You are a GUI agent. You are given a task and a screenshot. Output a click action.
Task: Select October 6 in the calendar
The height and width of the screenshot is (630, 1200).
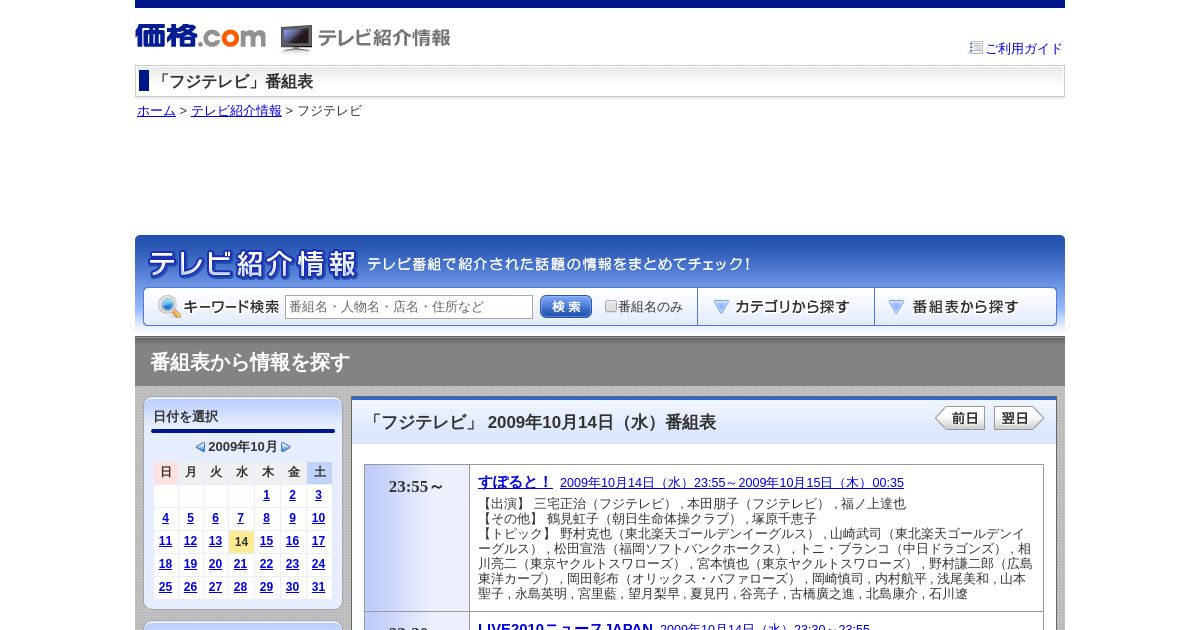click(215, 518)
